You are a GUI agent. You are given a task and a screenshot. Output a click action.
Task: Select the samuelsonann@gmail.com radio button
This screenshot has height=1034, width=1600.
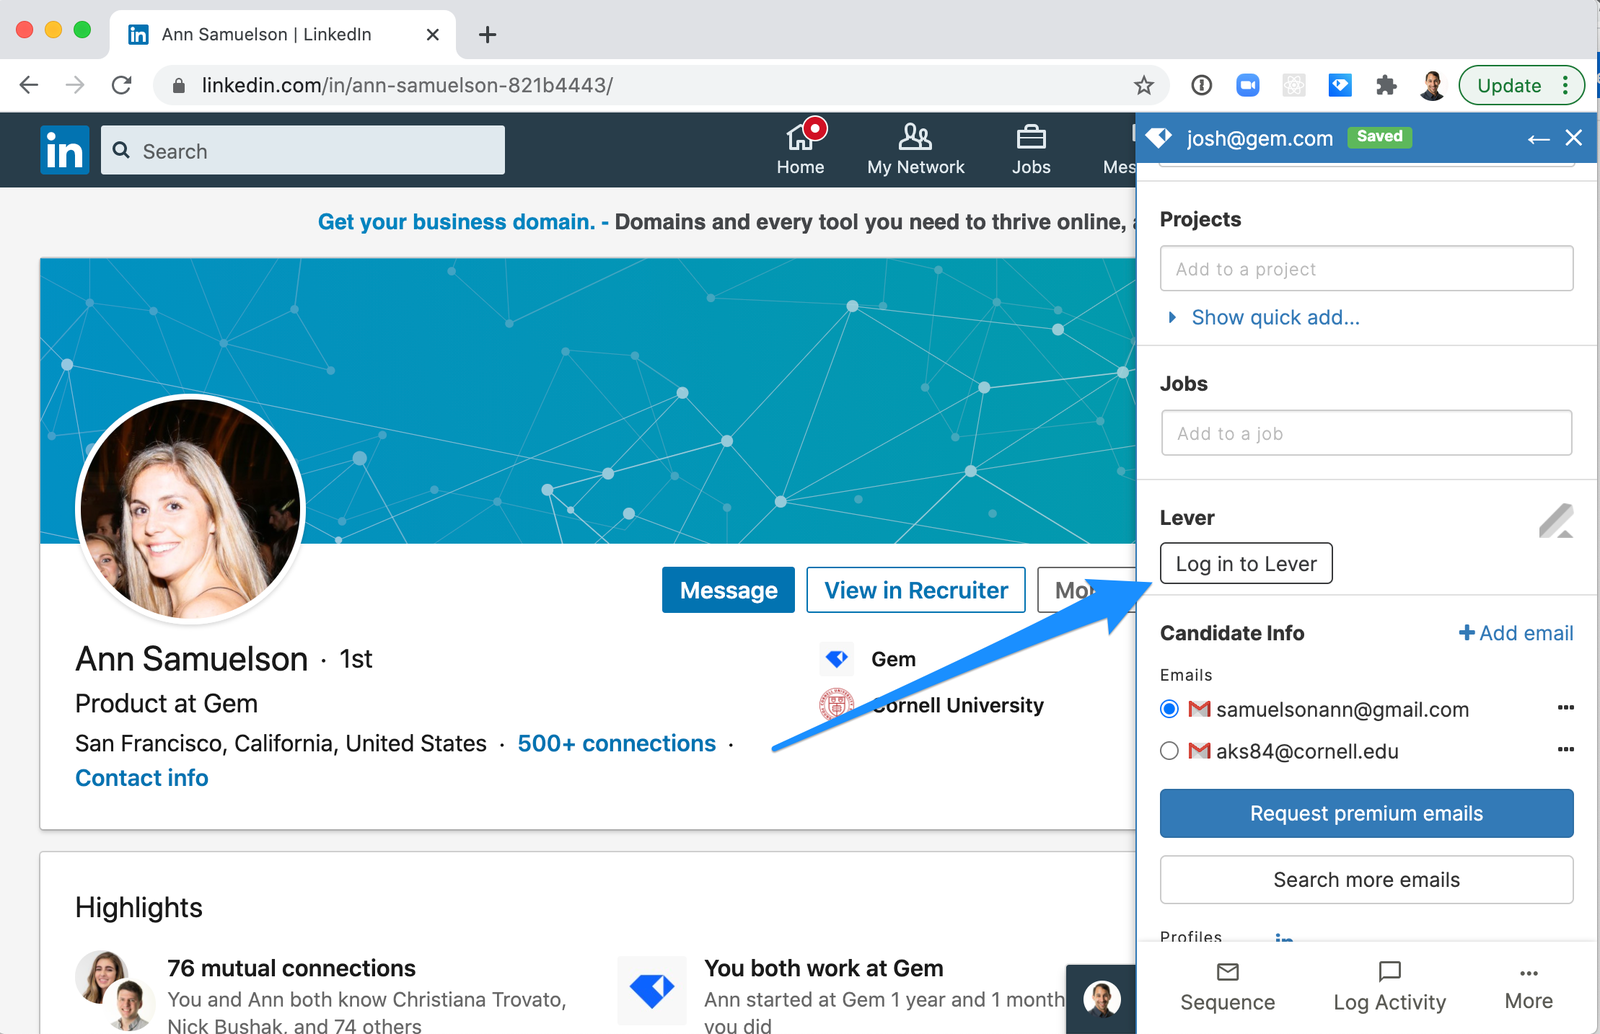1169,709
